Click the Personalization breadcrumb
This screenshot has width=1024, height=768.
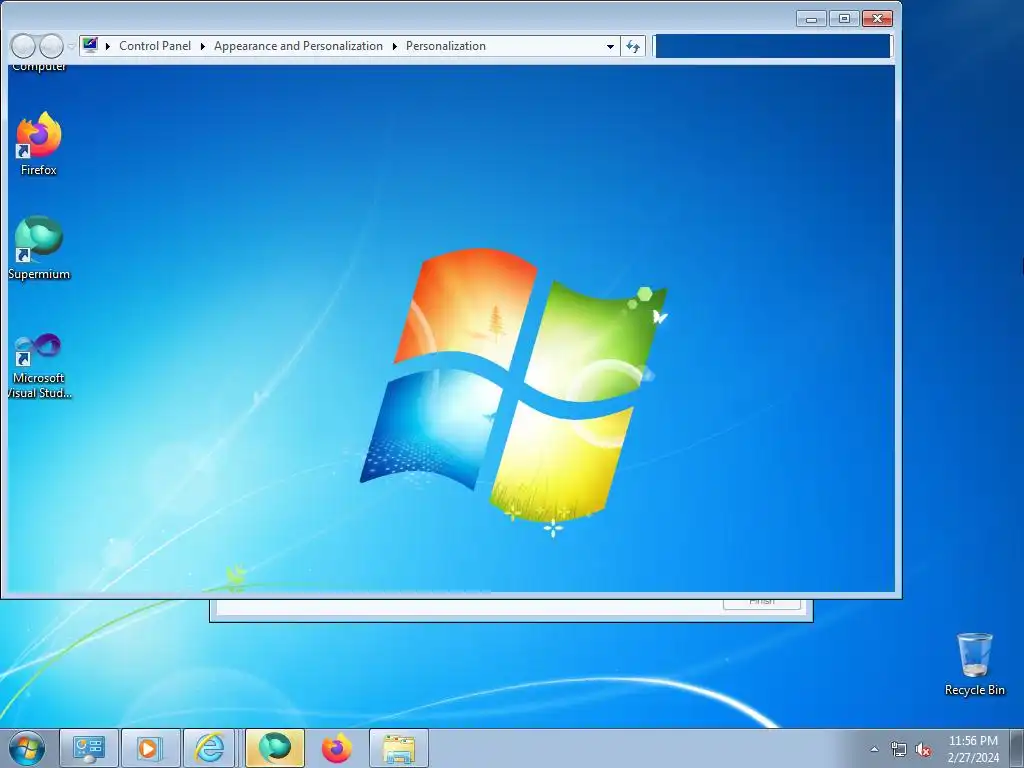tap(445, 46)
